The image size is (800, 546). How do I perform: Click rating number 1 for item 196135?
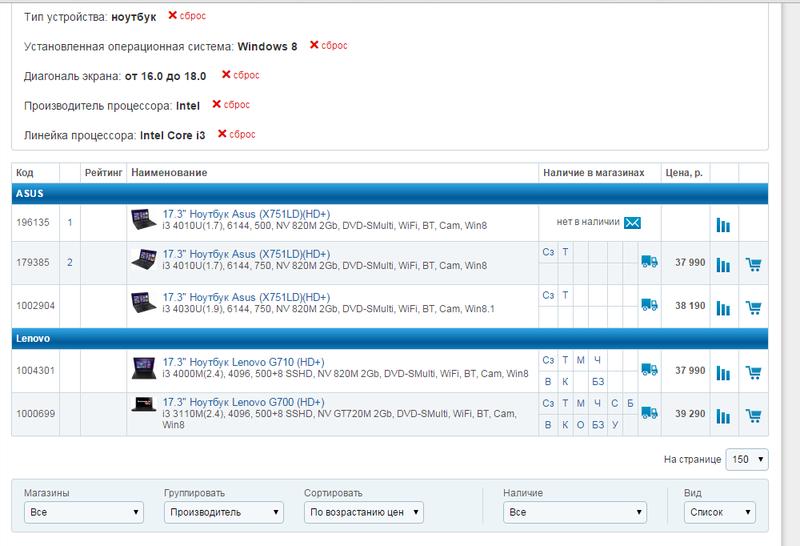[70, 222]
